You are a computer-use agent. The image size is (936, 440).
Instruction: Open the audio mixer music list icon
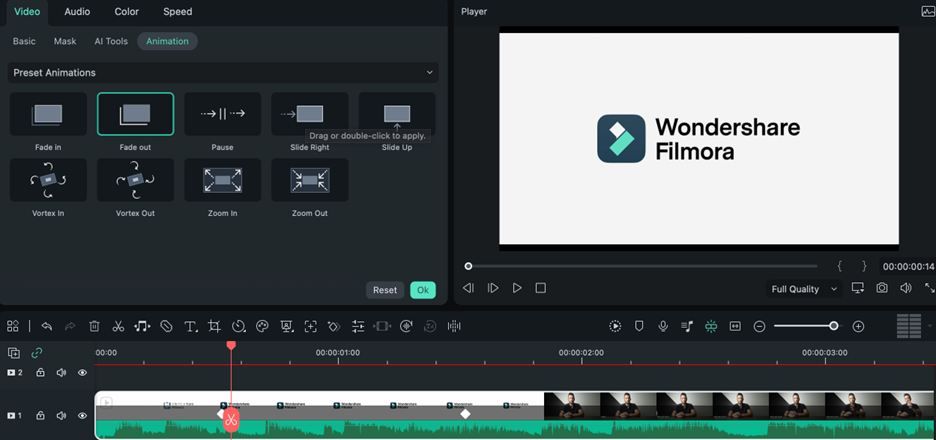(x=687, y=326)
